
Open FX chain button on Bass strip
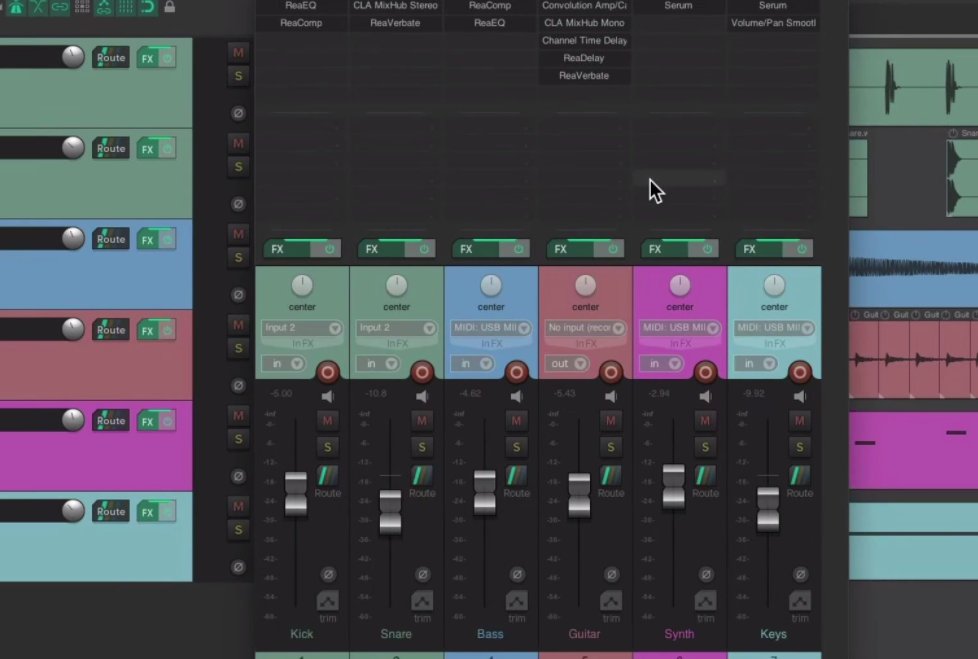pos(466,249)
